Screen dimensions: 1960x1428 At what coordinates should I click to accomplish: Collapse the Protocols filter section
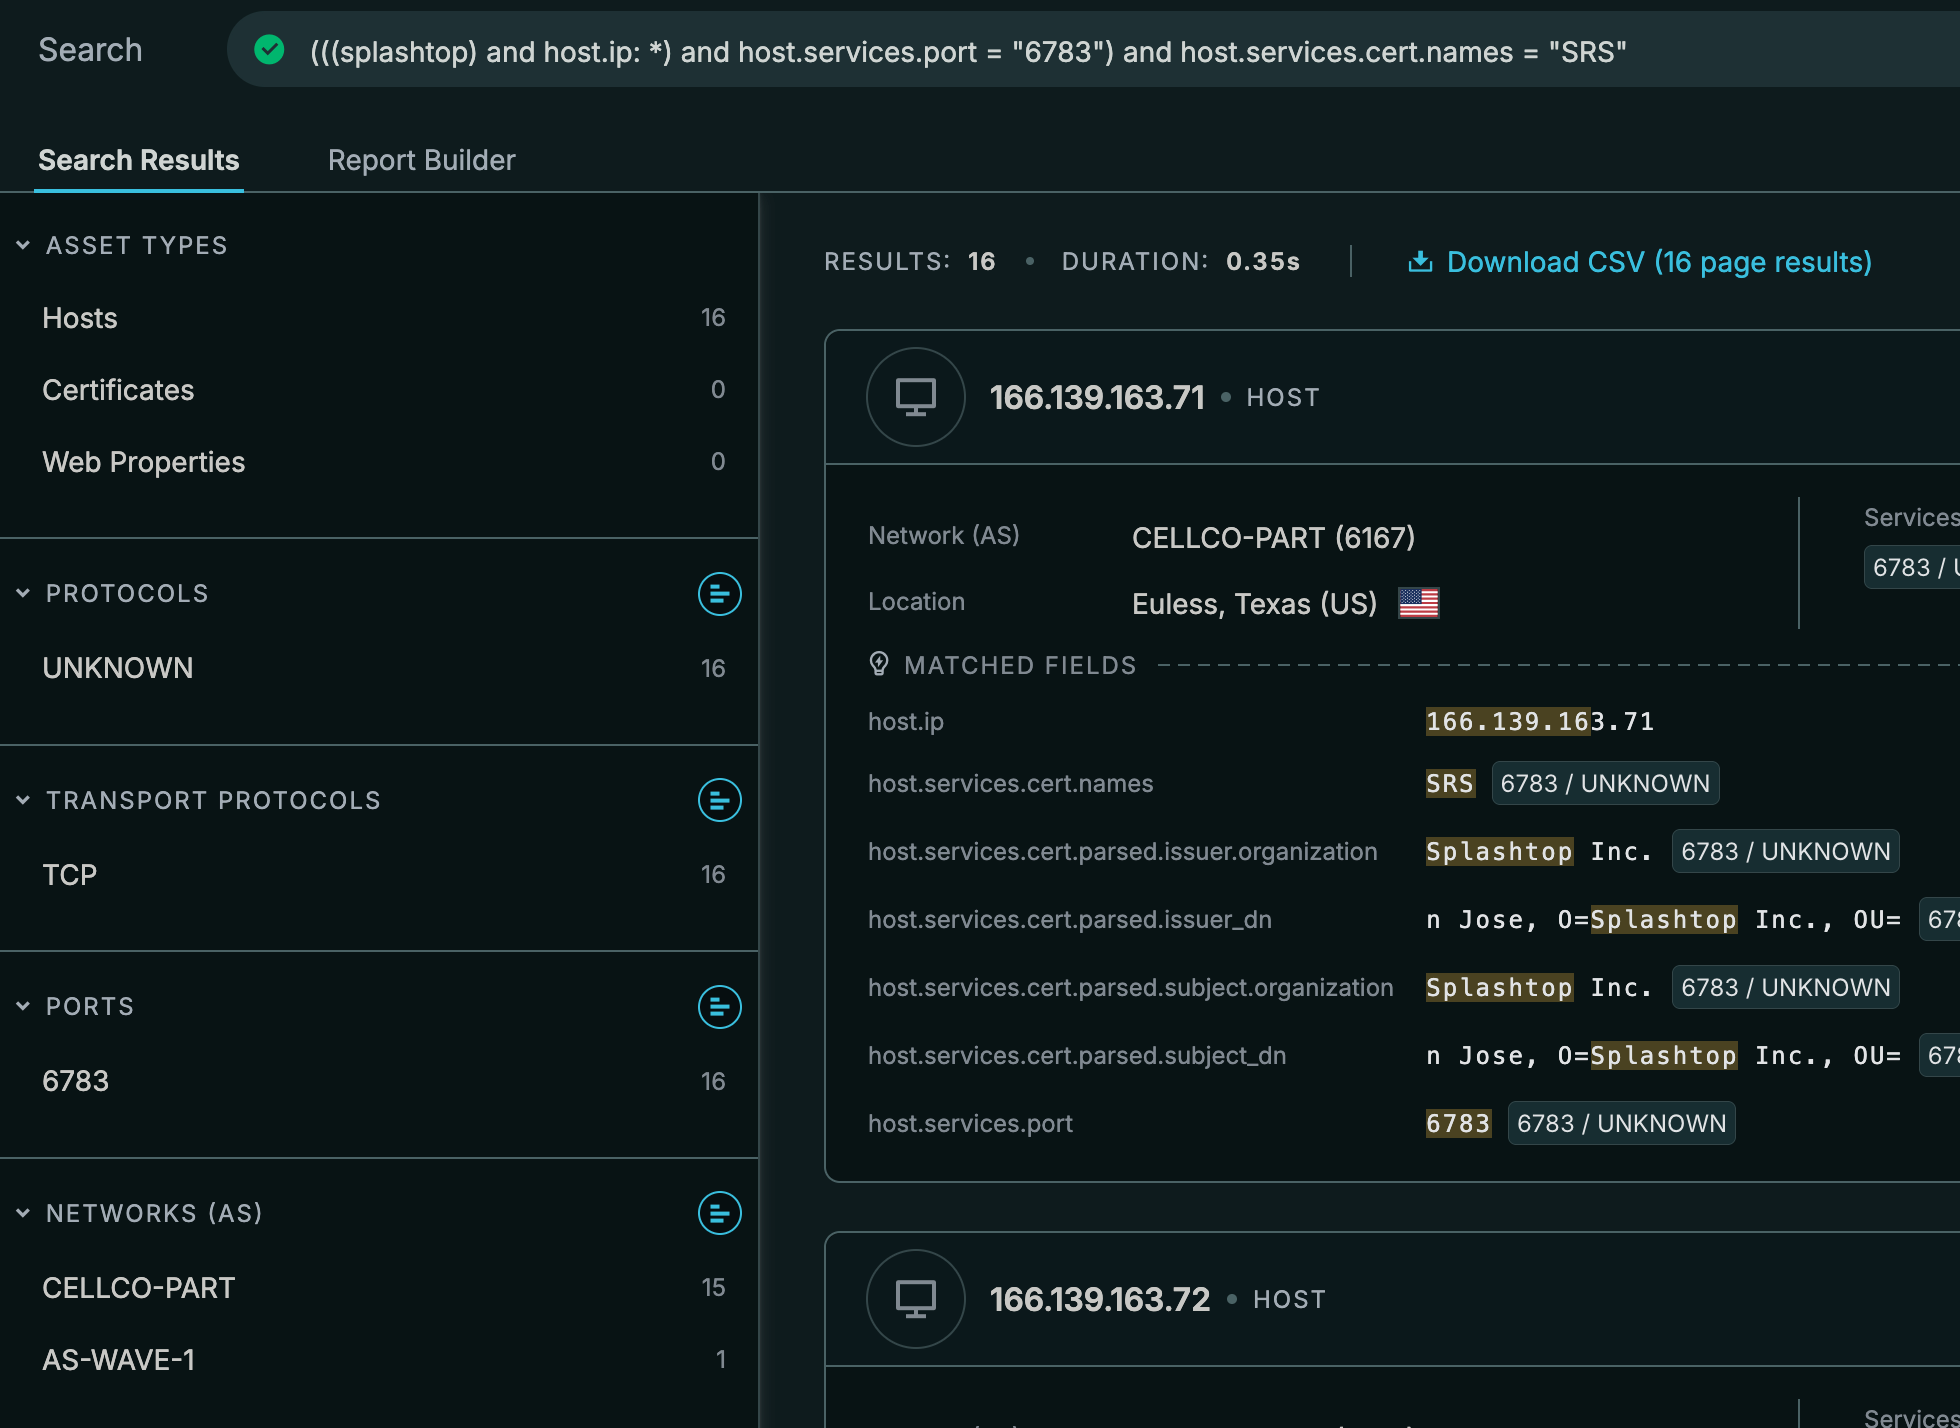click(x=23, y=593)
